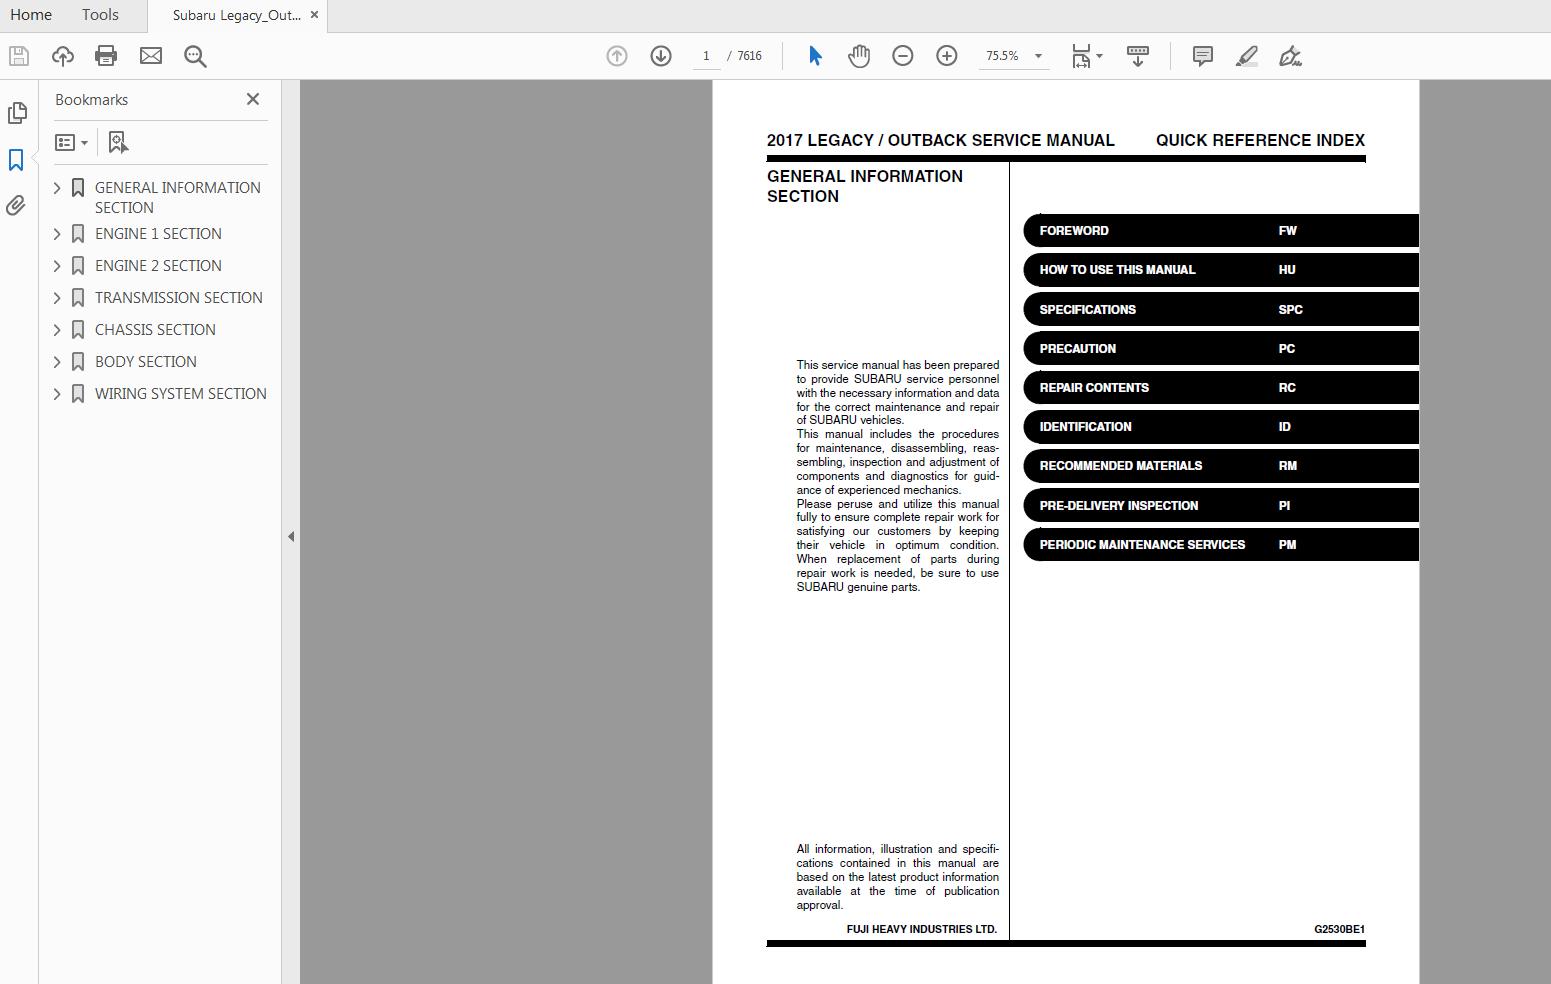Click the upload to cloud icon

(62, 56)
